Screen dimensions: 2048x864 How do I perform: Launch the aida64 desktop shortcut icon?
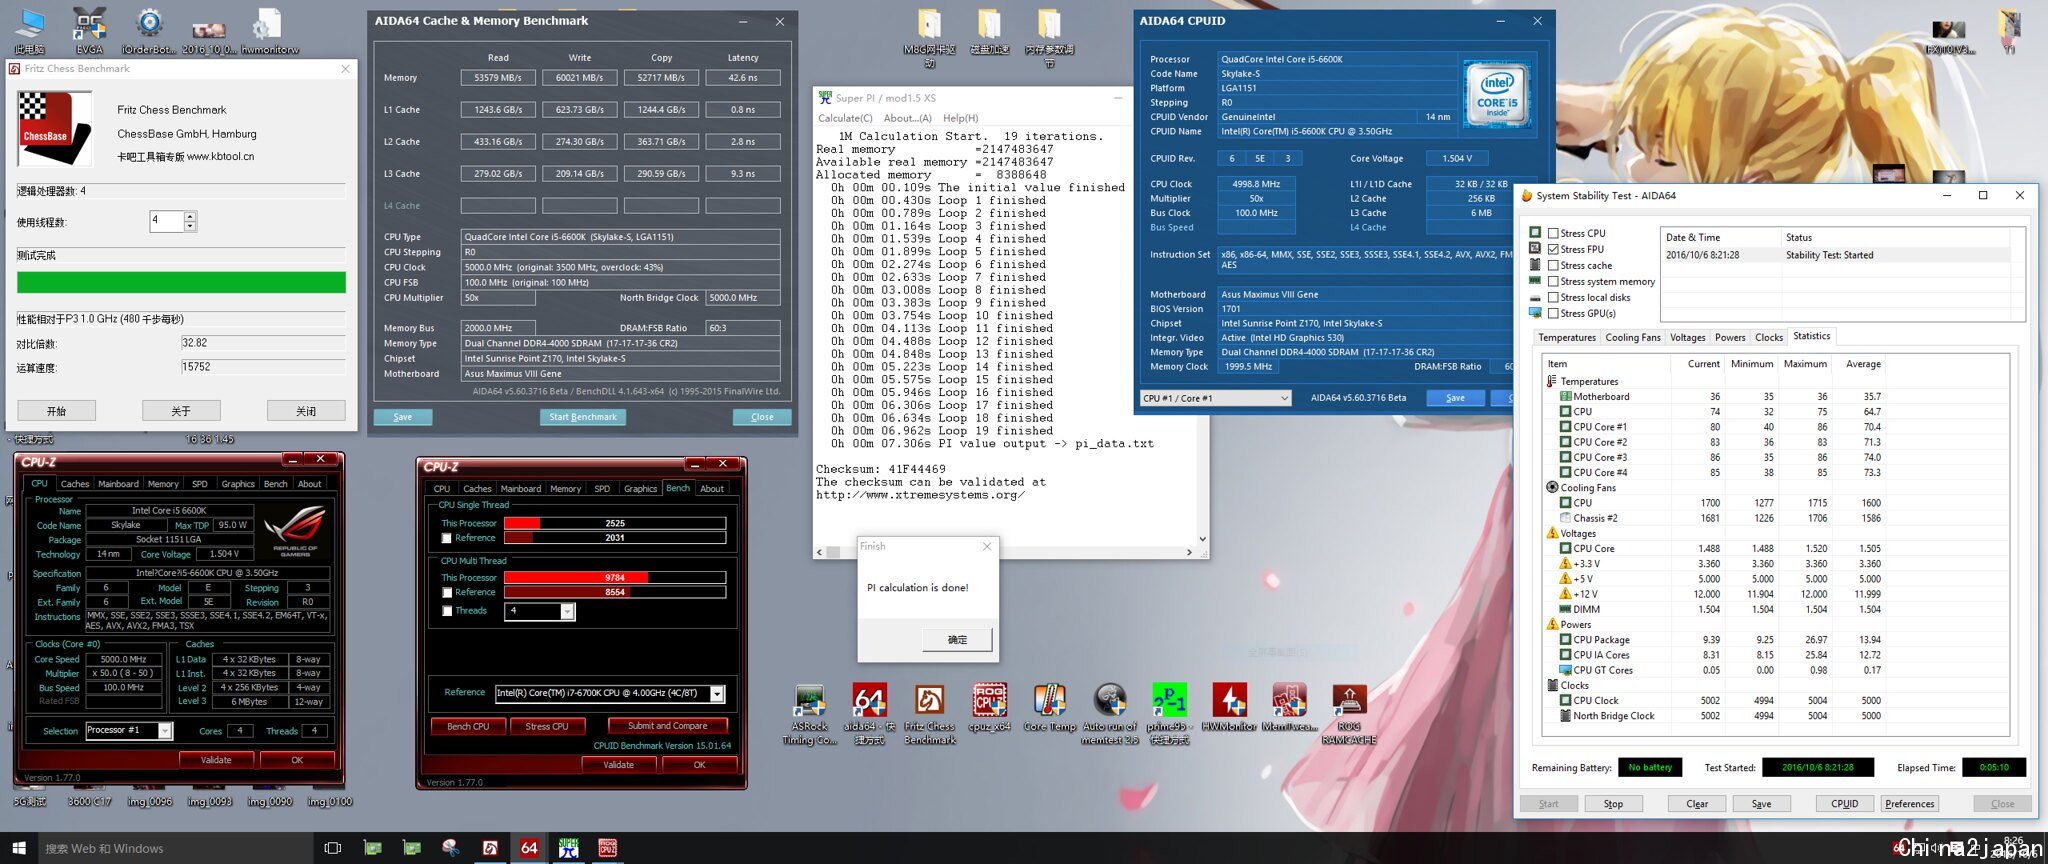click(869, 714)
